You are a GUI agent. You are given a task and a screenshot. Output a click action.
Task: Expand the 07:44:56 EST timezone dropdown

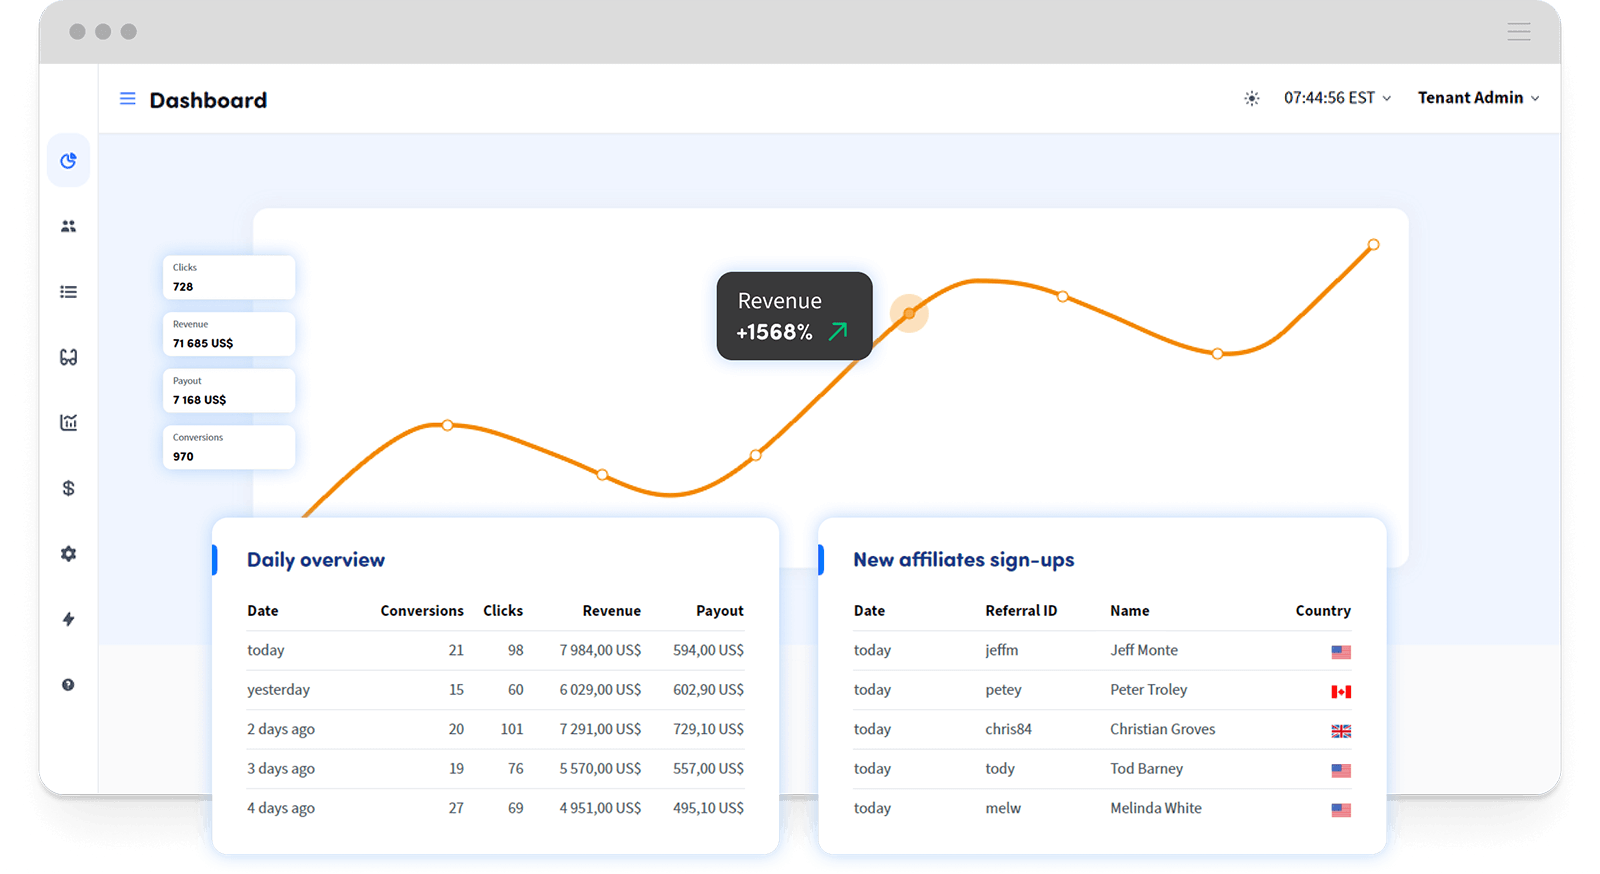point(1337,98)
